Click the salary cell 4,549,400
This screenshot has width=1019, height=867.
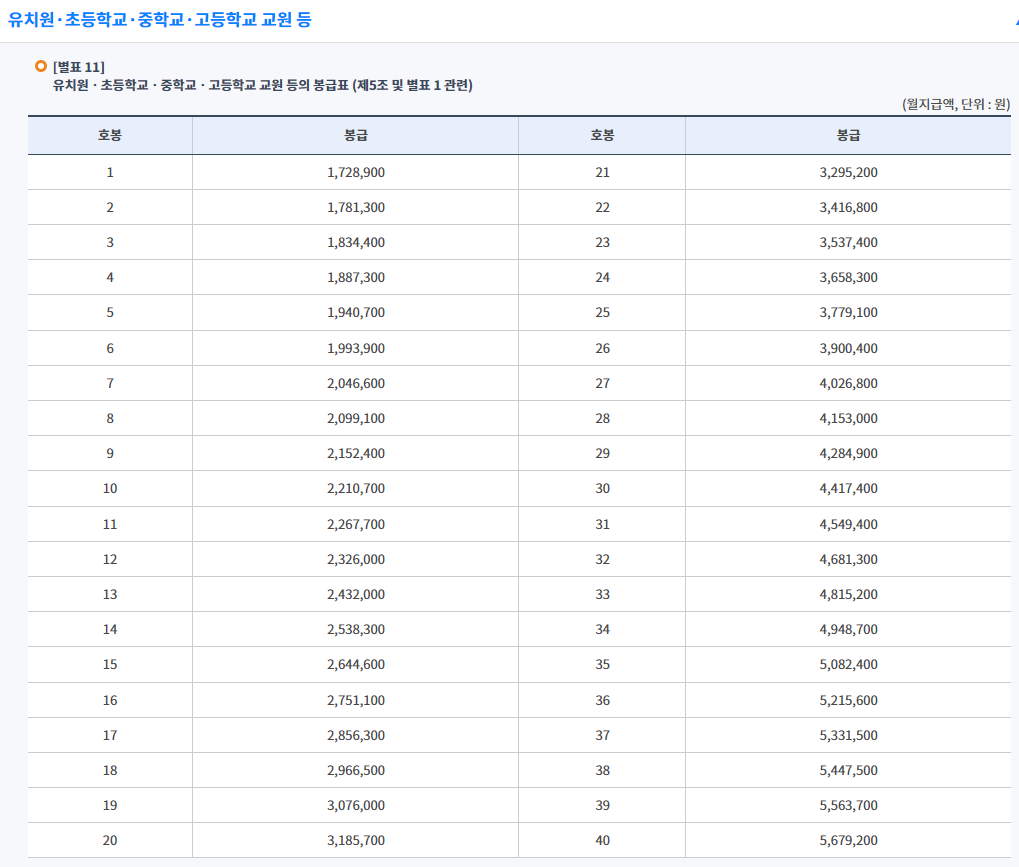pyautogui.click(x=848, y=524)
